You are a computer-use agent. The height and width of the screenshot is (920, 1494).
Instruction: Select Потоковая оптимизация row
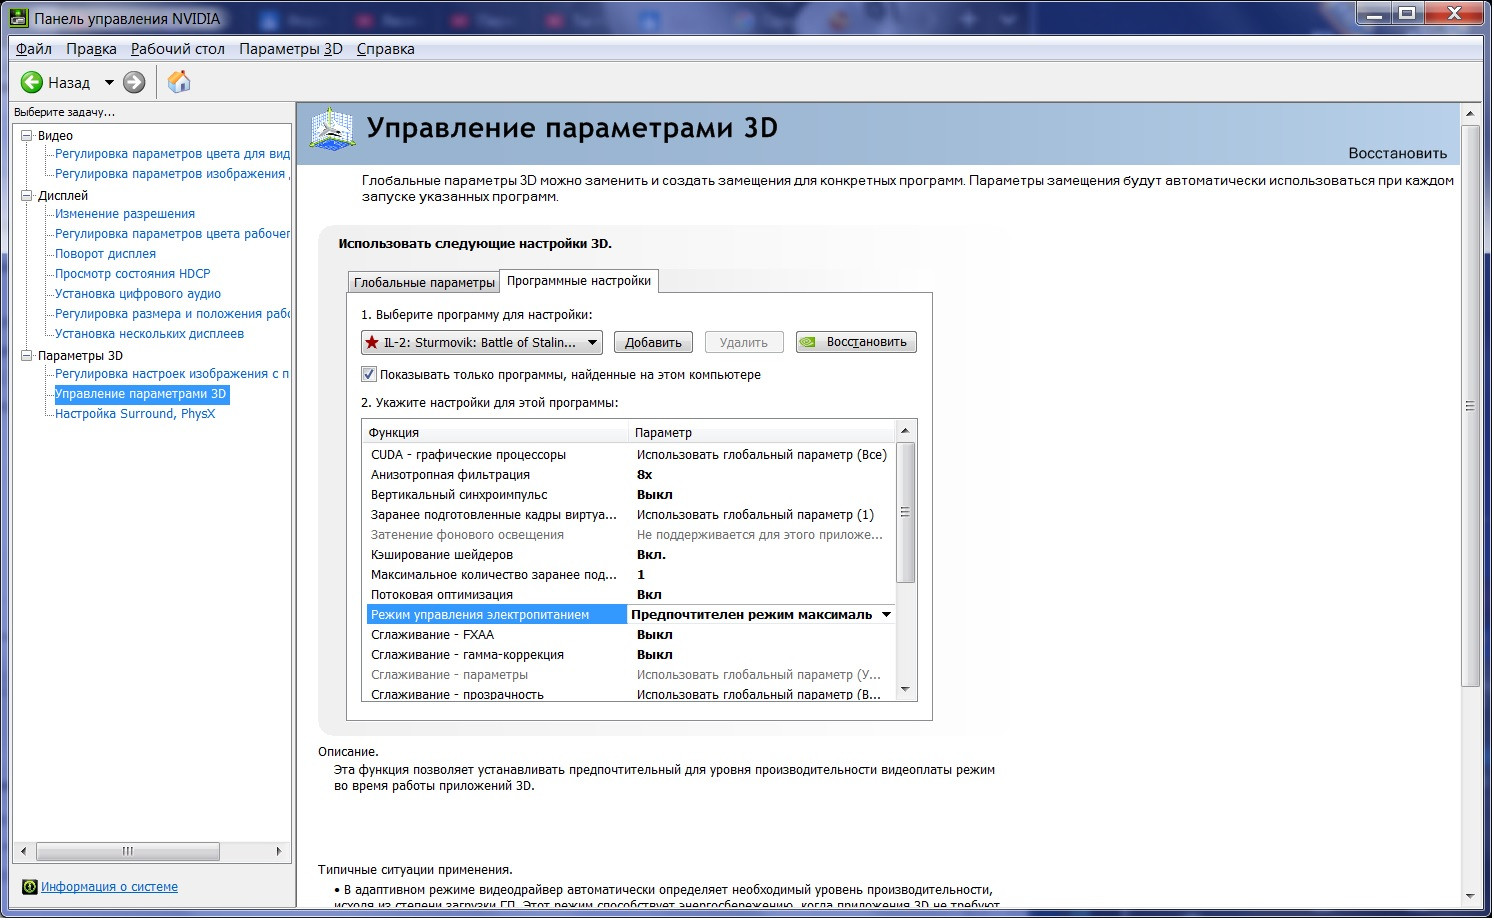click(629, 595)
